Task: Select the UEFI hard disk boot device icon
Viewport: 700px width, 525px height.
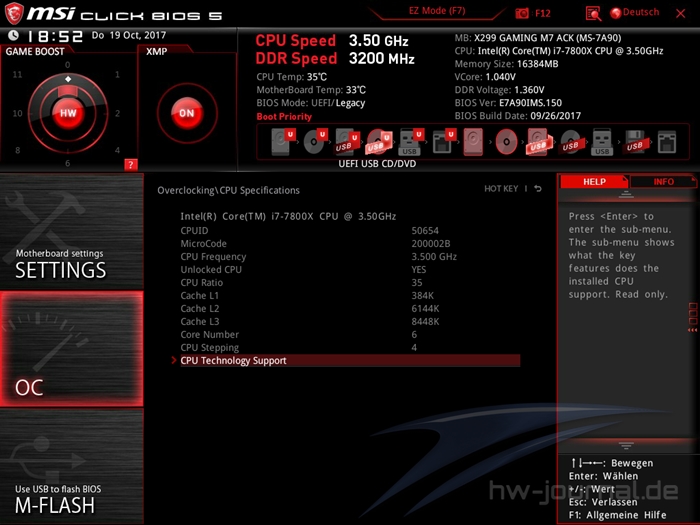Action: coord(283,142)
